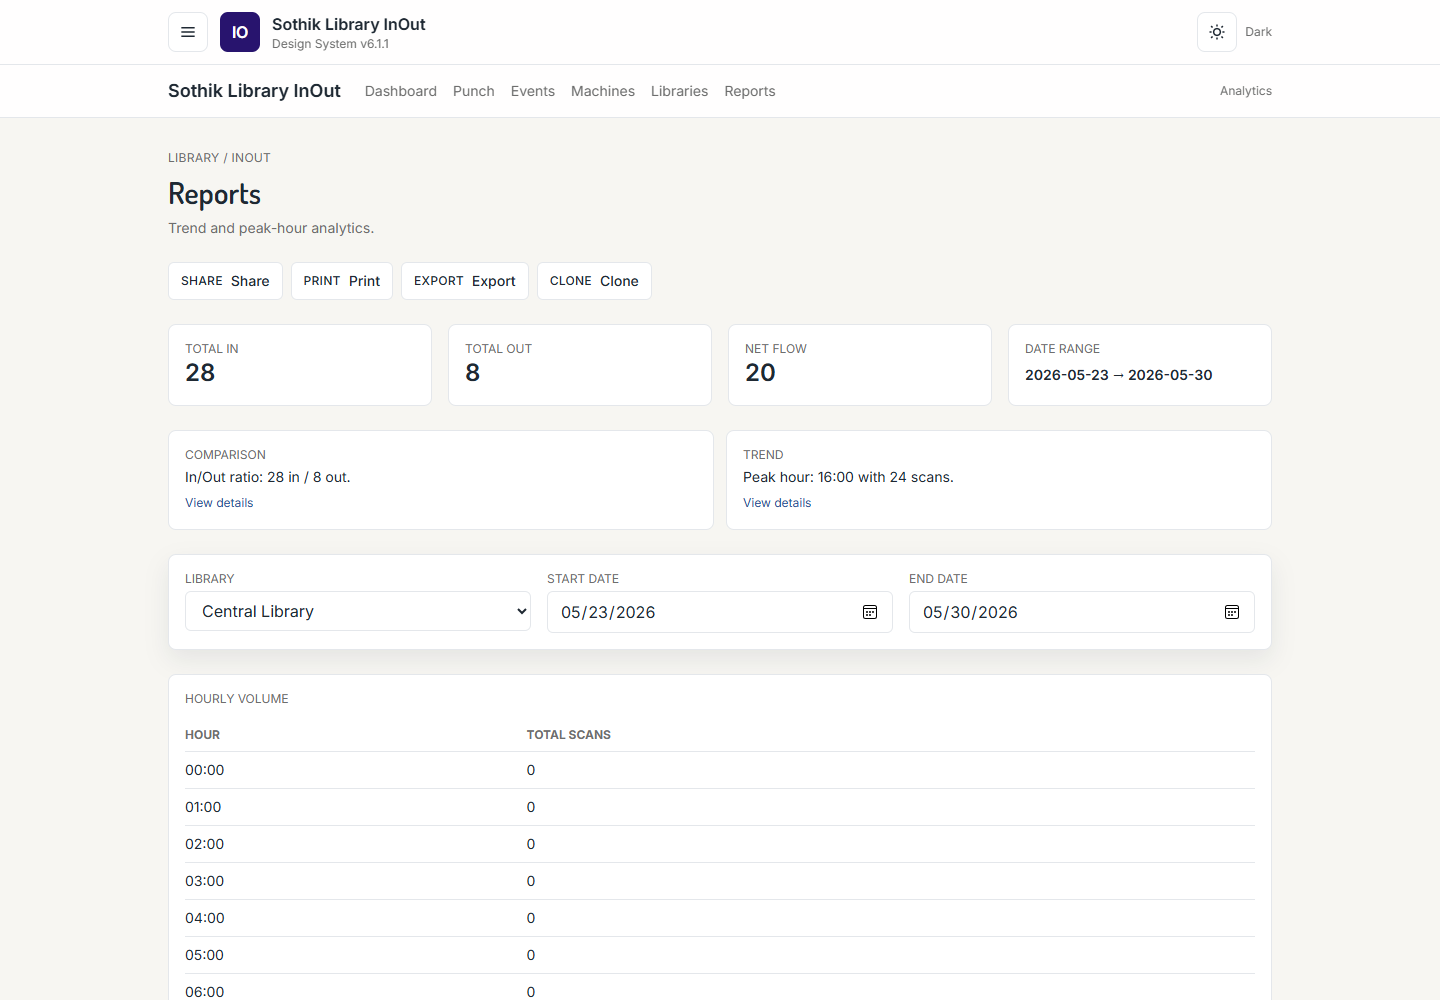Viewport: 1440px width, 1000px height.
Task: Select the Total Out value 8
Action: (473, 373)
